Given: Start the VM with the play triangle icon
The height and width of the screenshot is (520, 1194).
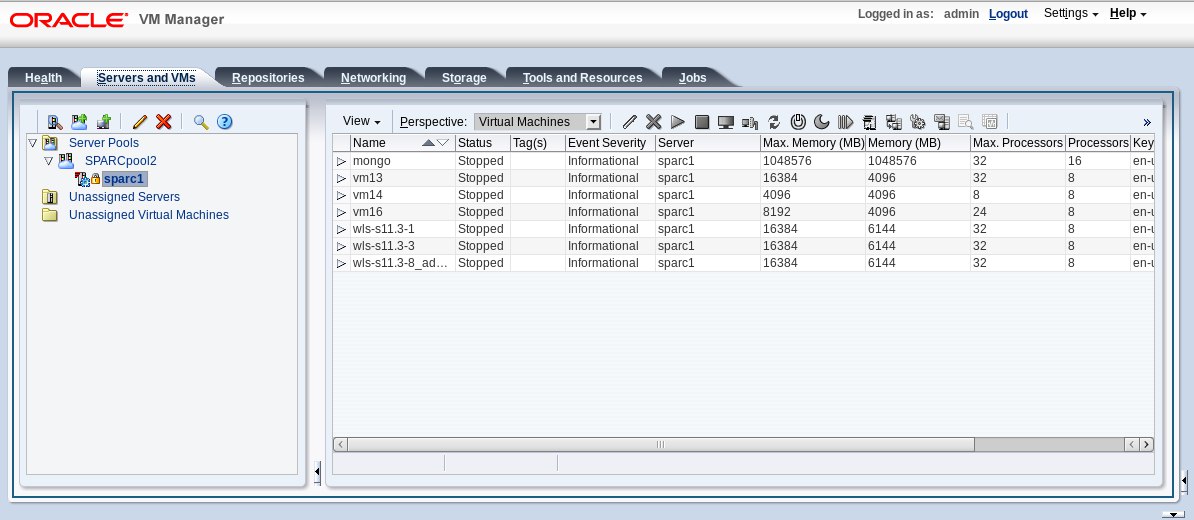Looking at the screenshot, I should [678, 122].
